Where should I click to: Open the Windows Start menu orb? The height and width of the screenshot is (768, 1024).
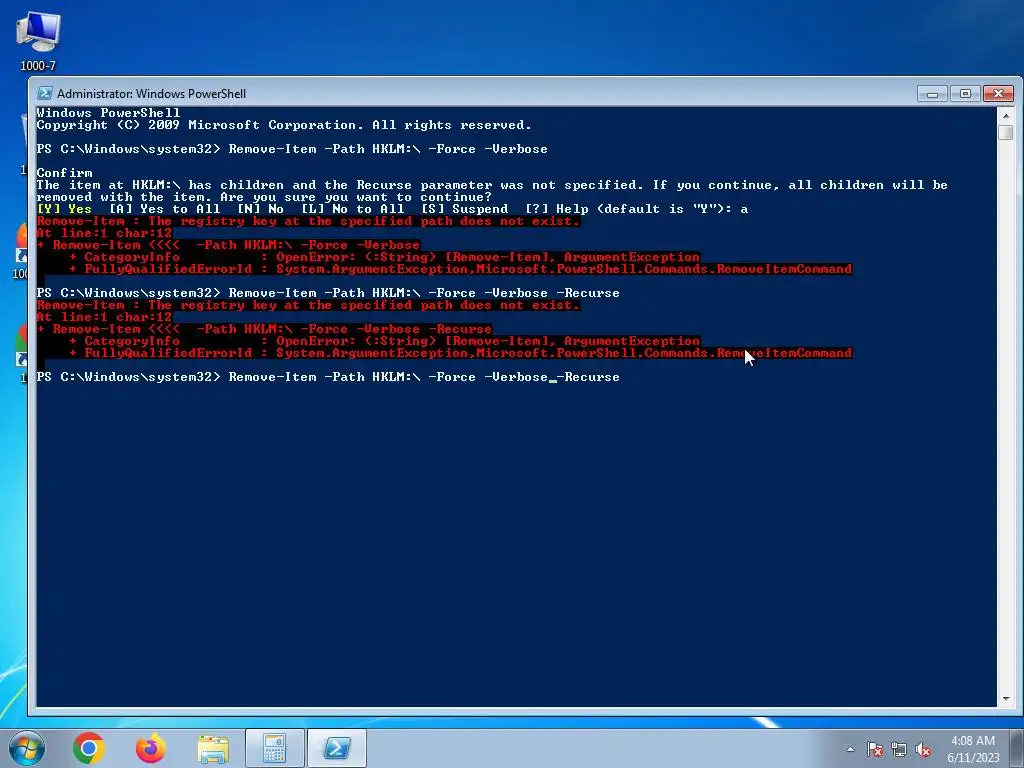click(27, 748)
